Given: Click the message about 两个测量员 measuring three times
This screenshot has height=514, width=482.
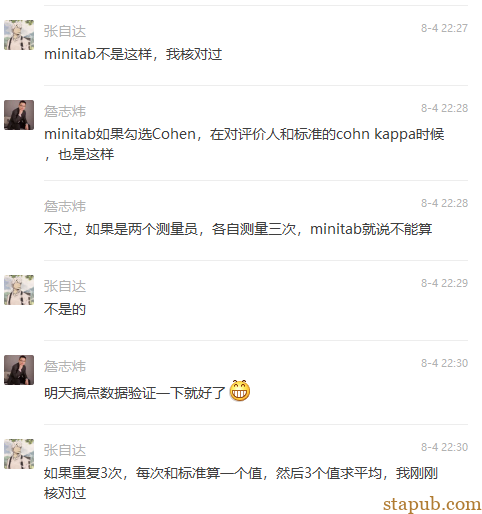Looking at the screenshot, I should pos(238,229).
